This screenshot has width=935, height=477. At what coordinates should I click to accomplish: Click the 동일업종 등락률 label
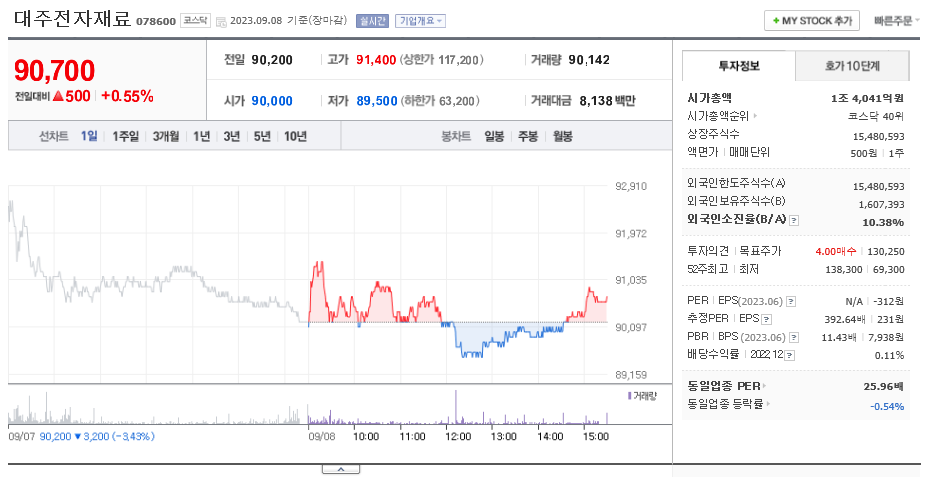point(725,404)
